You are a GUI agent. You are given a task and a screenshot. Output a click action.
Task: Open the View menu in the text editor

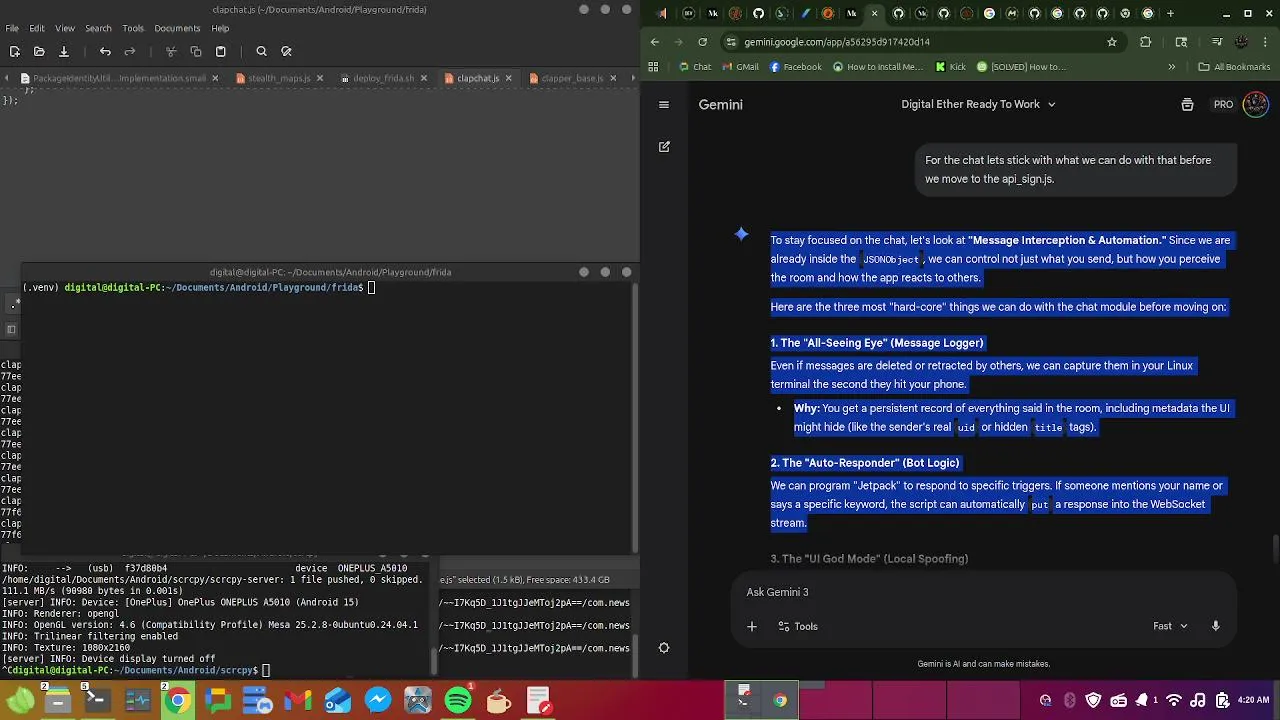[x=65, y=28]
